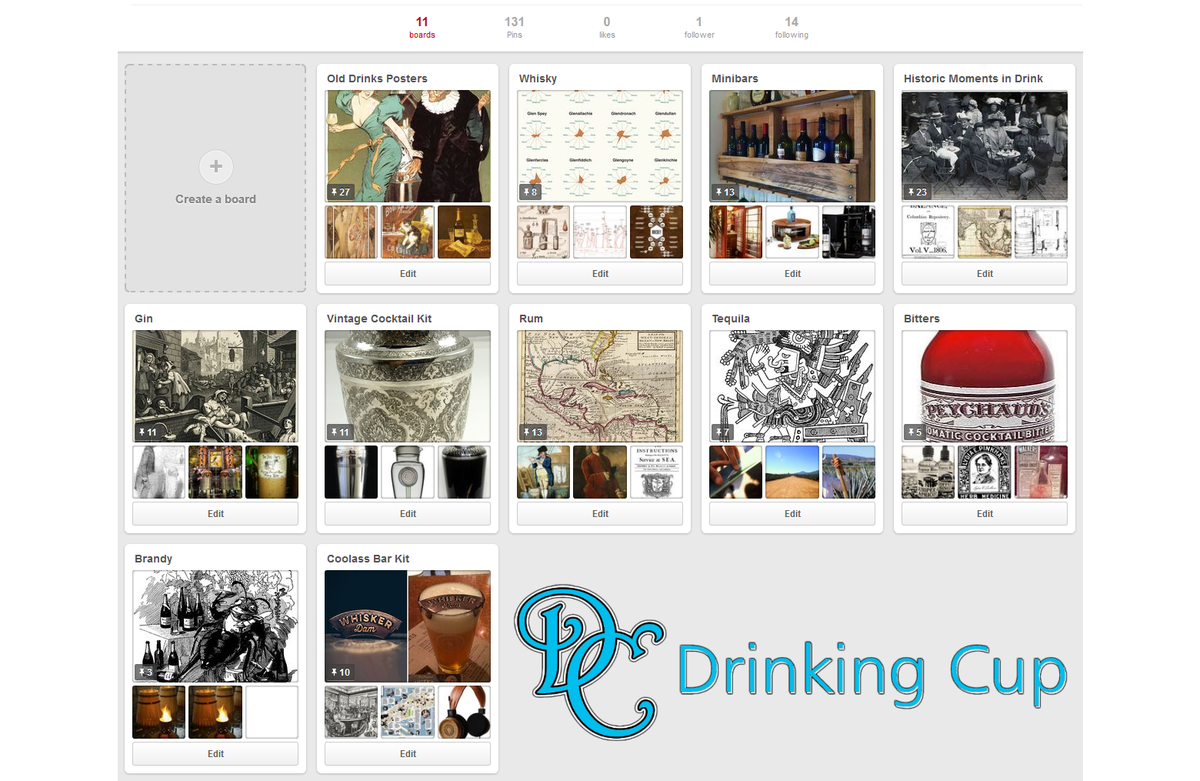This screenshot has width=1200, height=781.
Task: View the 0 likes tab
Action: 607,27
